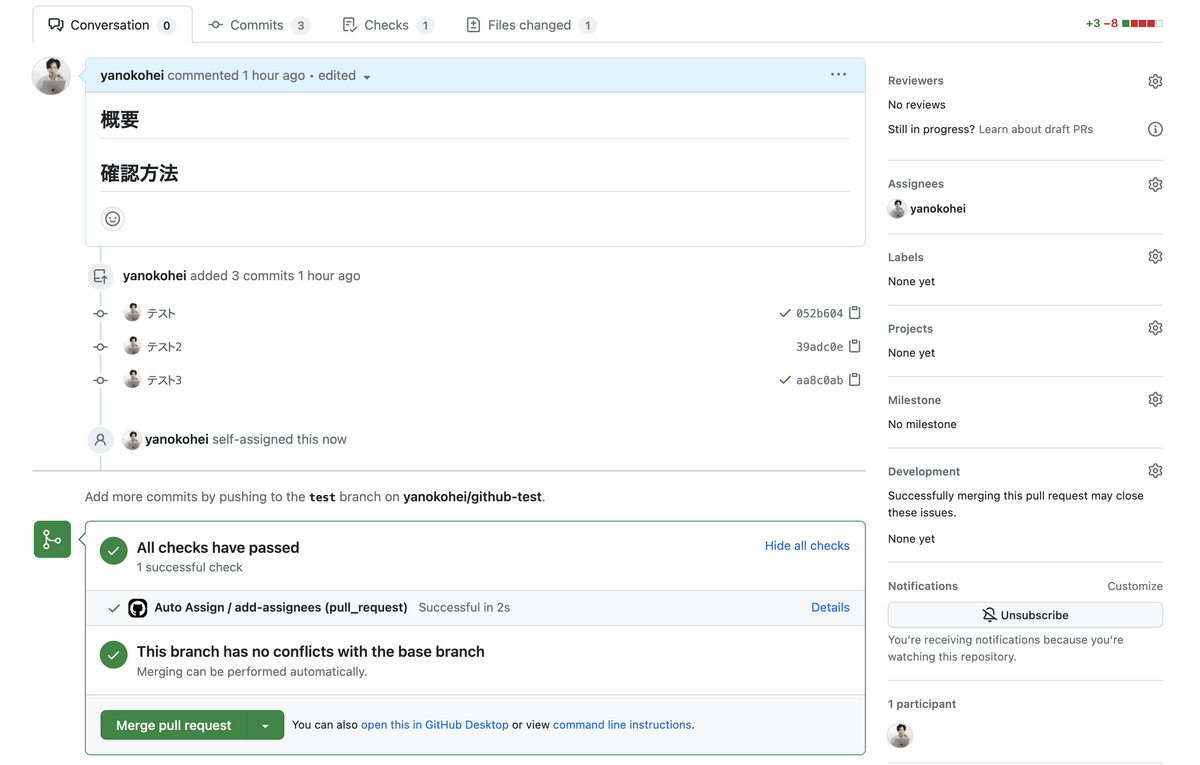Open the merge options caret dropdown
This screenshot has height=765, width=1200.
(x=265, y=724)
